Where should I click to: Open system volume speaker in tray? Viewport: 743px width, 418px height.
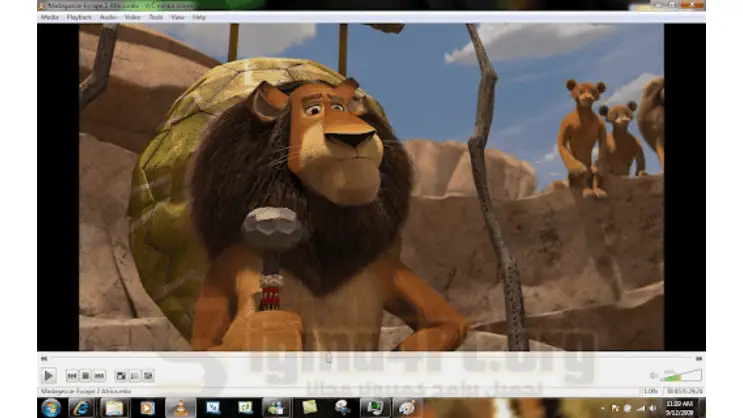click(653, 408)
